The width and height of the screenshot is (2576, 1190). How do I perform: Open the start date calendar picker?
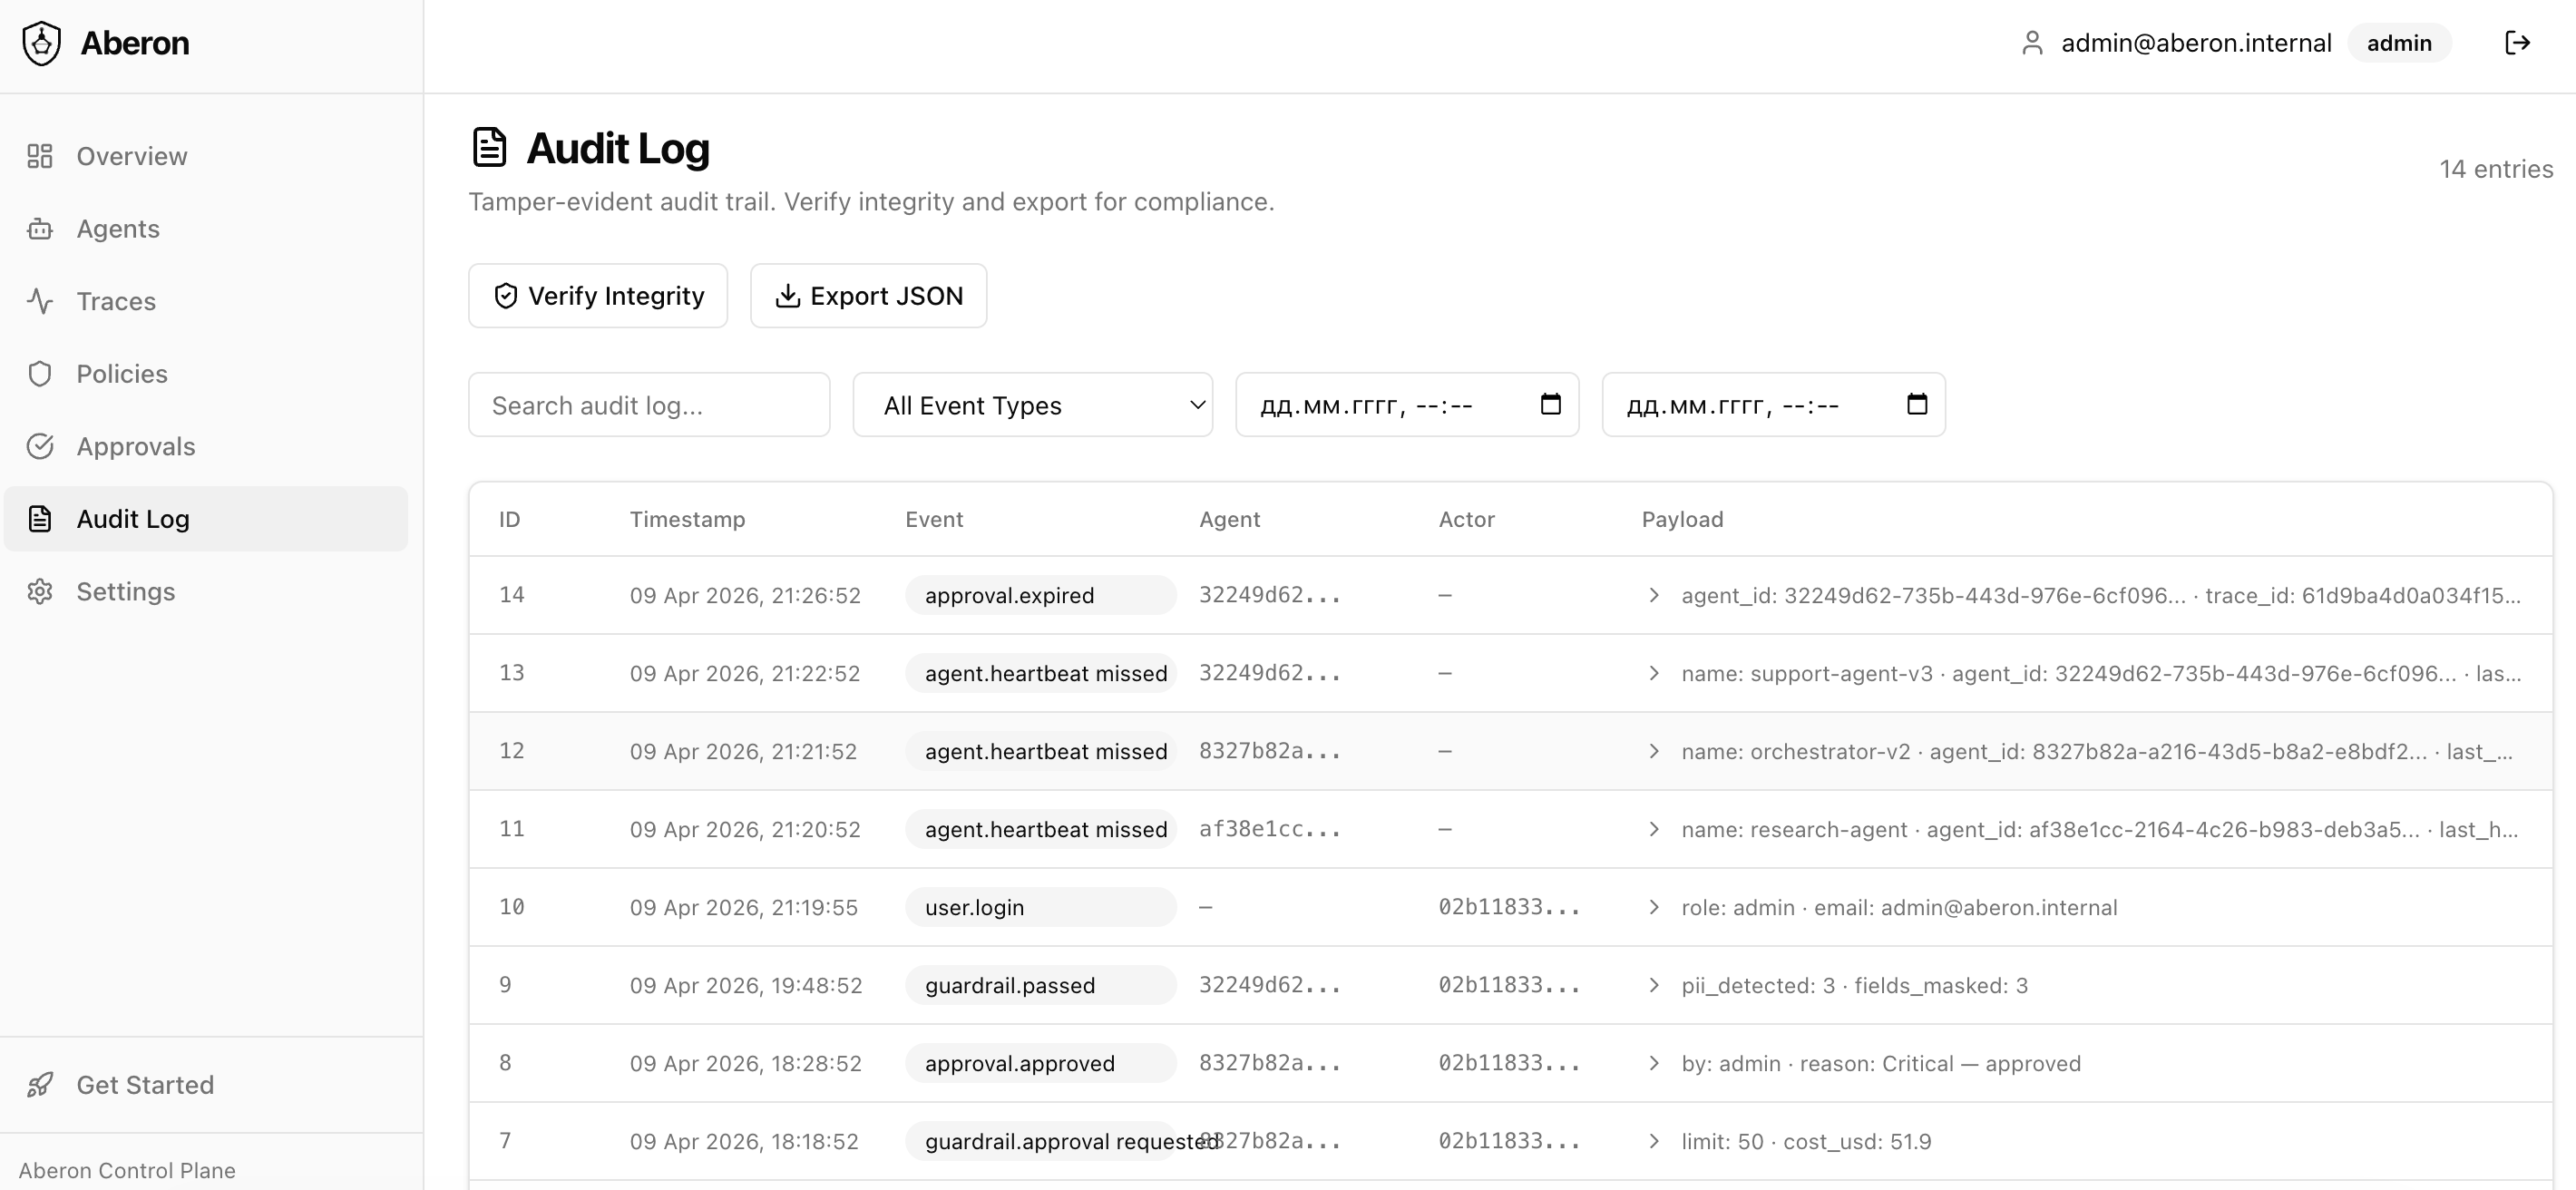1550,405
